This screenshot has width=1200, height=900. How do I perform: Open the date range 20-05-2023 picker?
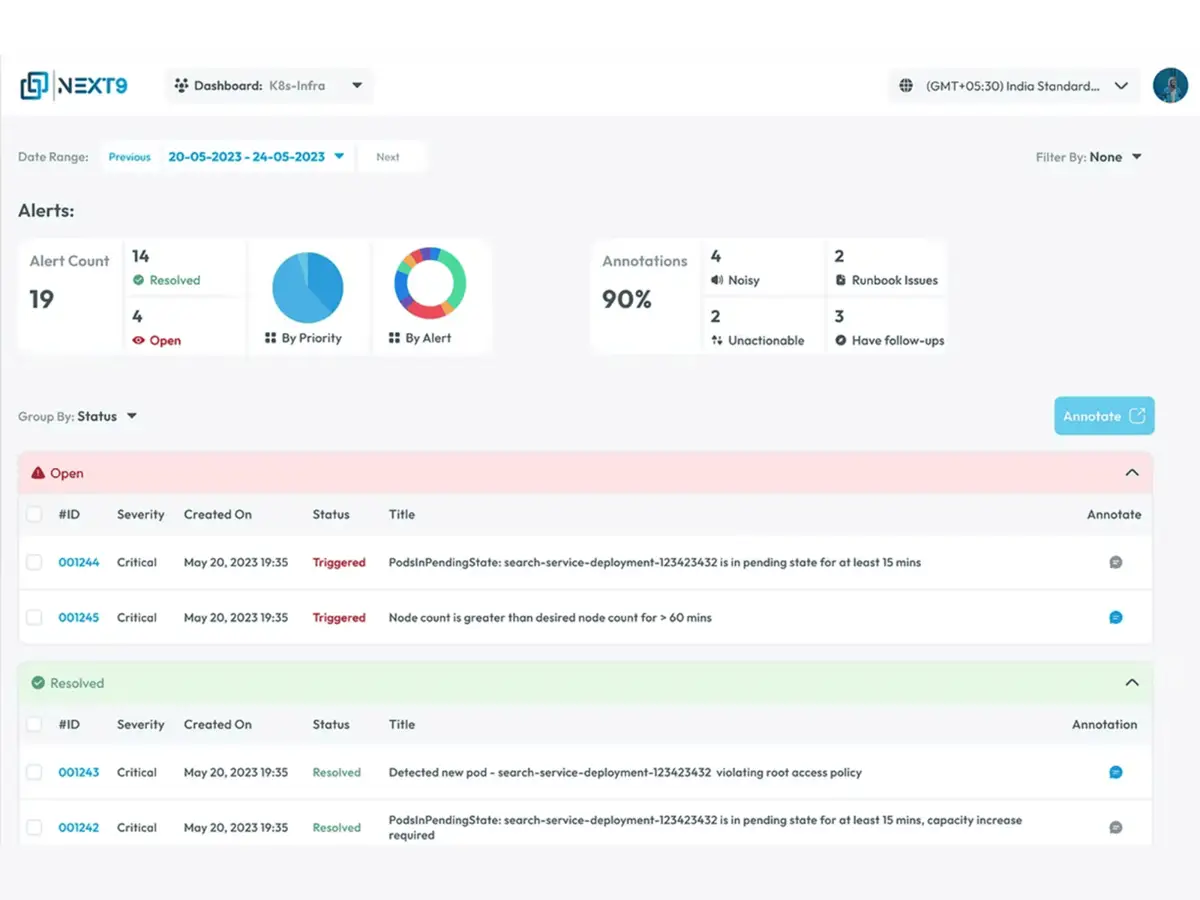[x=255, y=157]
